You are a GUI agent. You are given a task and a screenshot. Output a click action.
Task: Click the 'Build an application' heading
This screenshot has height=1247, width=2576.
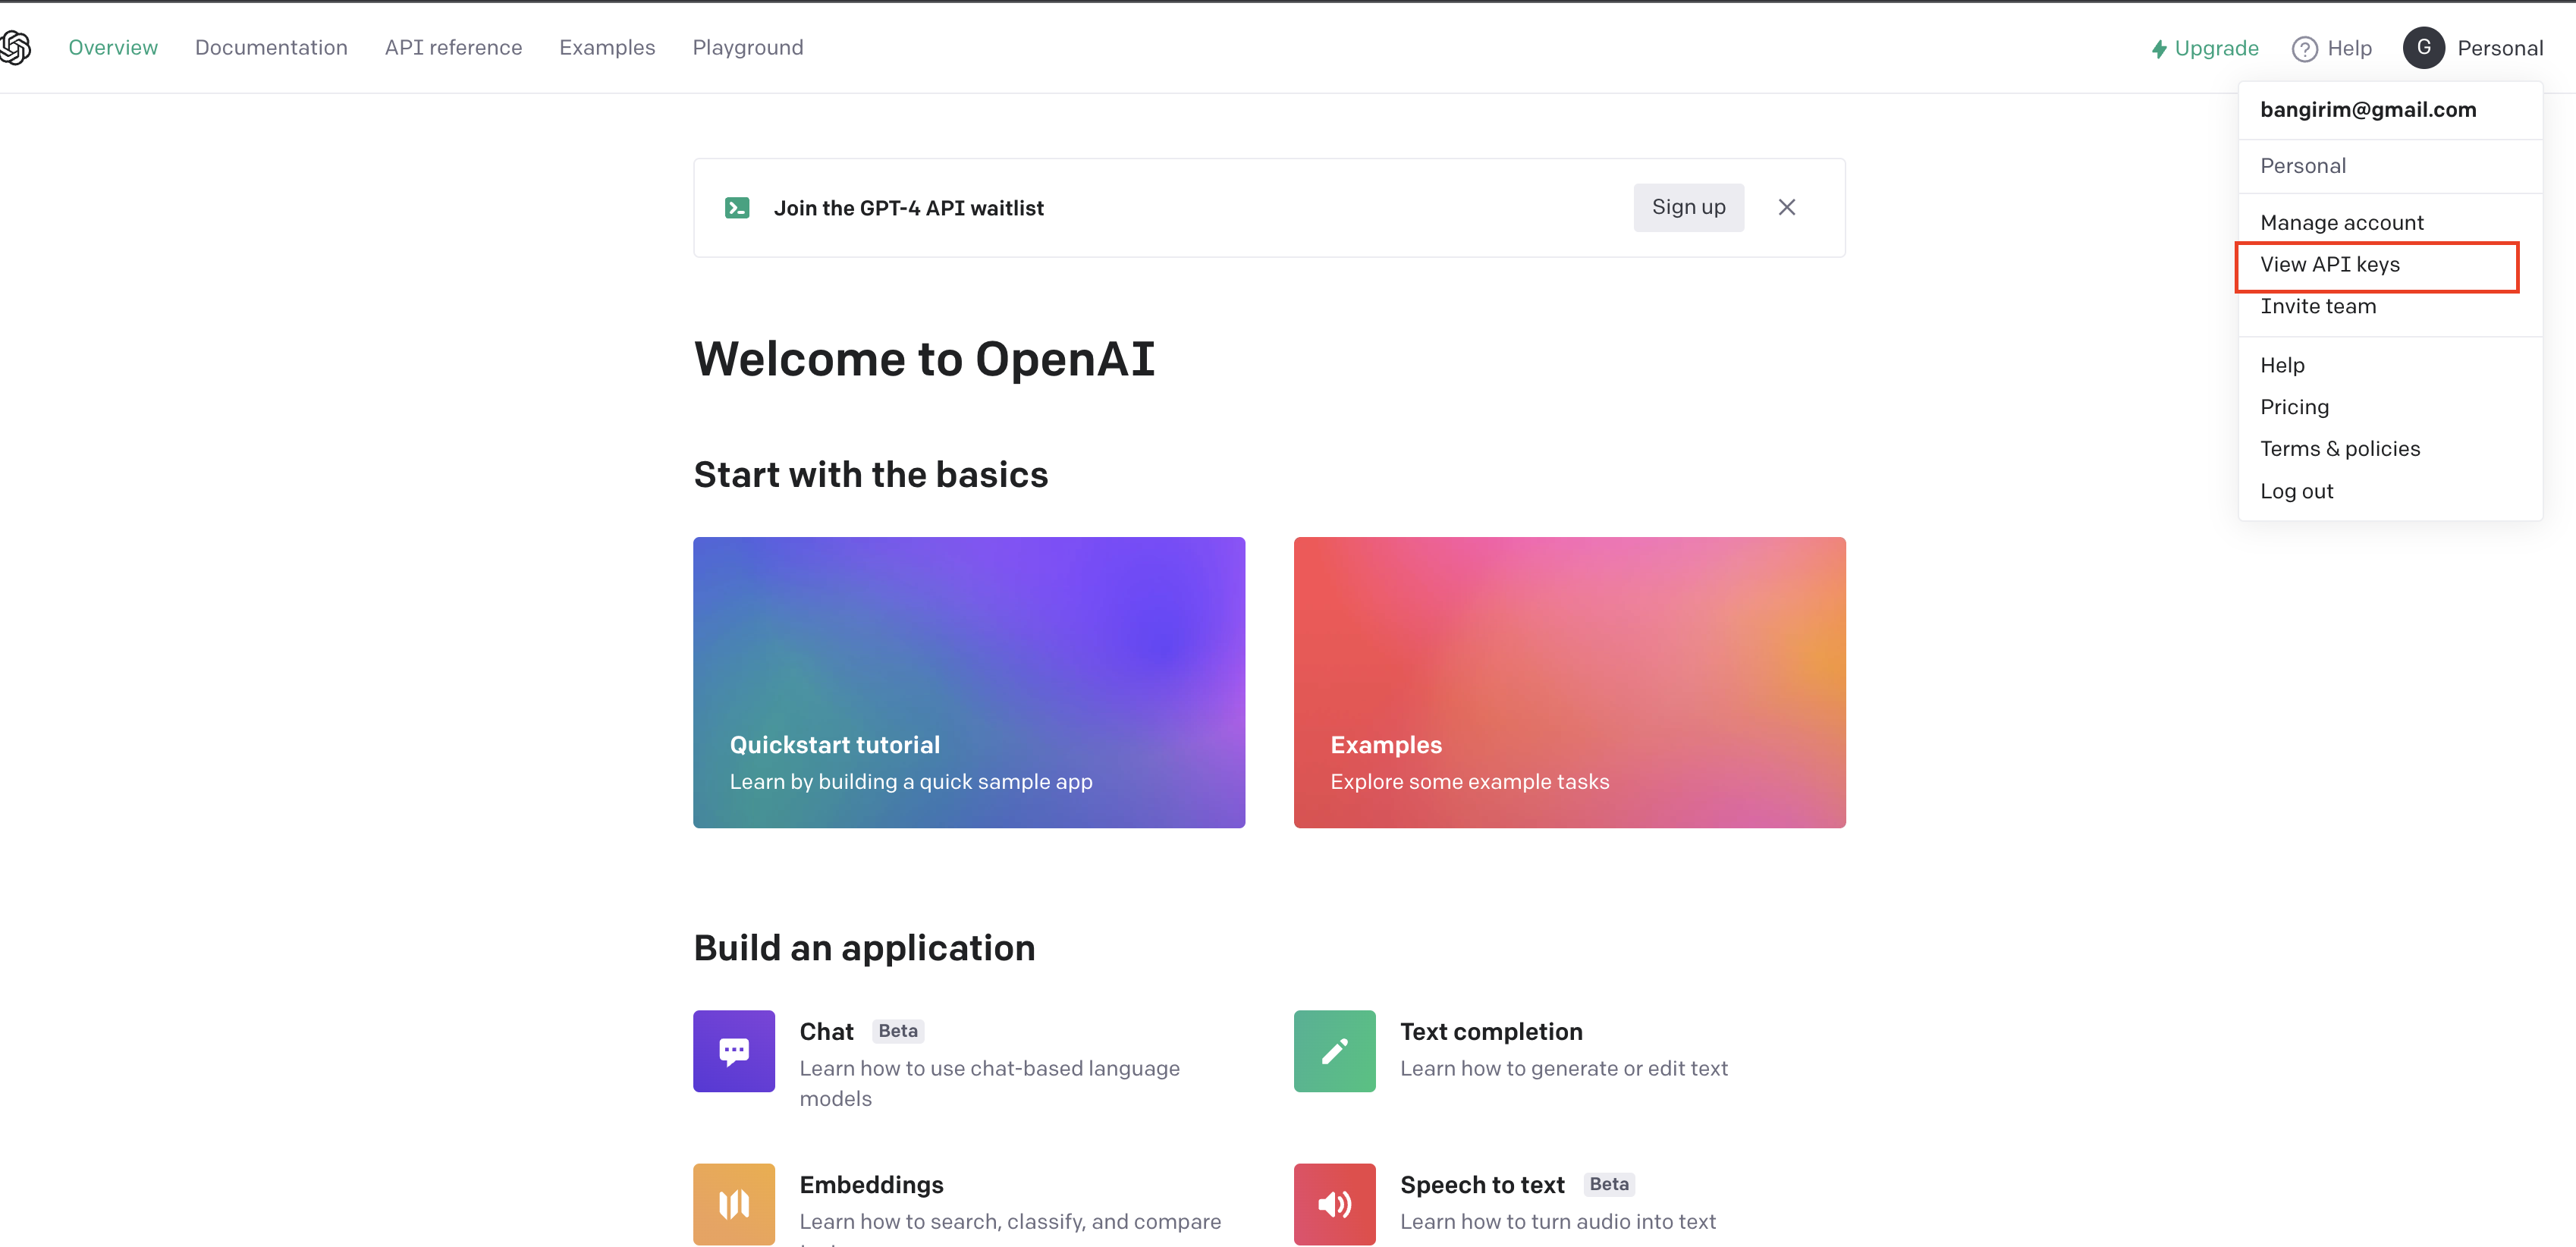864,947
